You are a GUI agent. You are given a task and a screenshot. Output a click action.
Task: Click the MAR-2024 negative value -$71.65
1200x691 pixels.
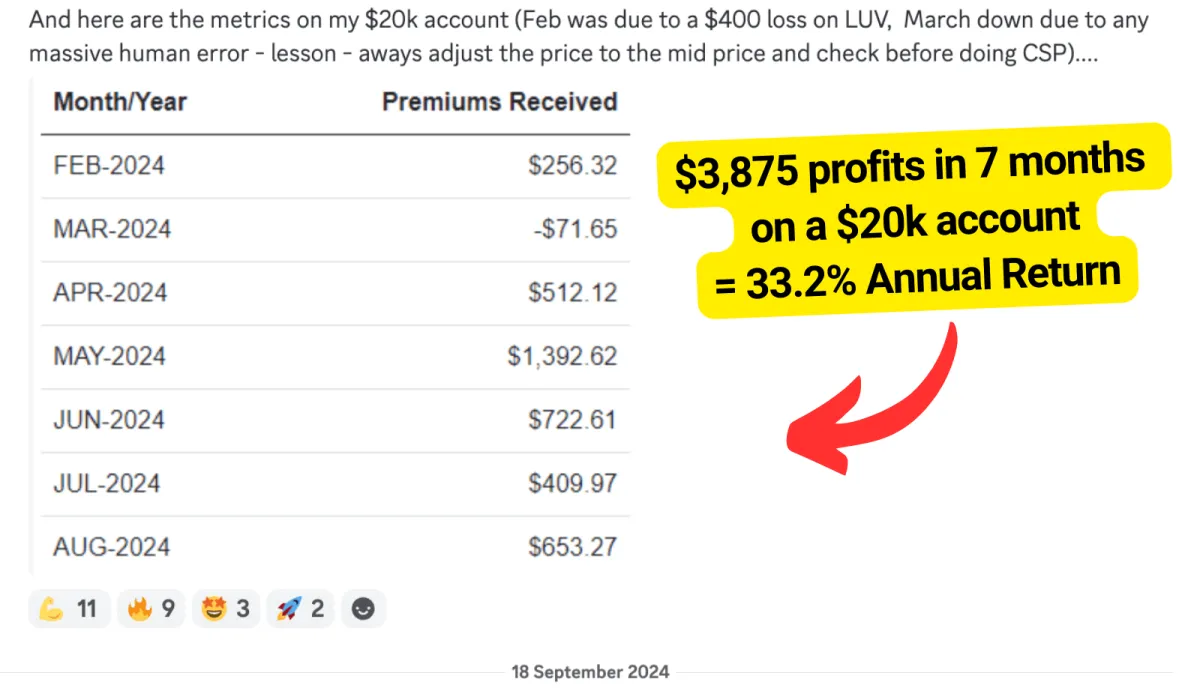click(575, 229)
